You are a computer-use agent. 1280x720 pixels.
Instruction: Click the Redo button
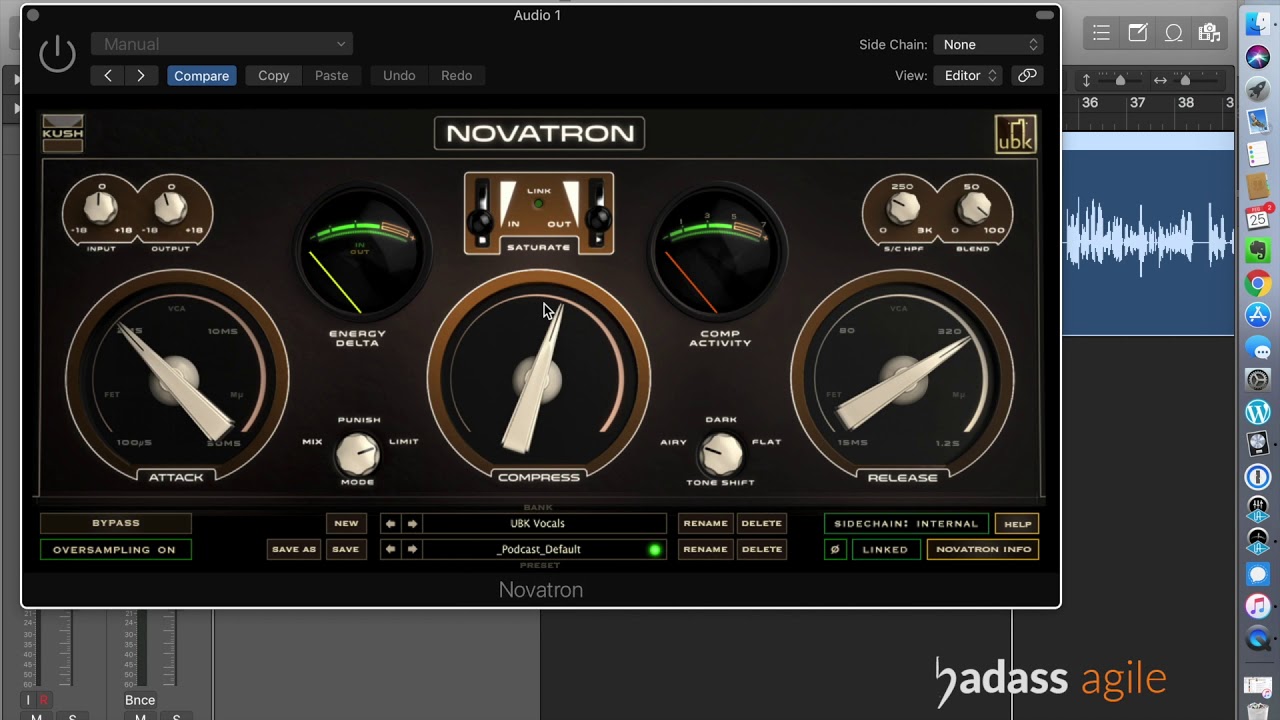(x=456, y=75)
